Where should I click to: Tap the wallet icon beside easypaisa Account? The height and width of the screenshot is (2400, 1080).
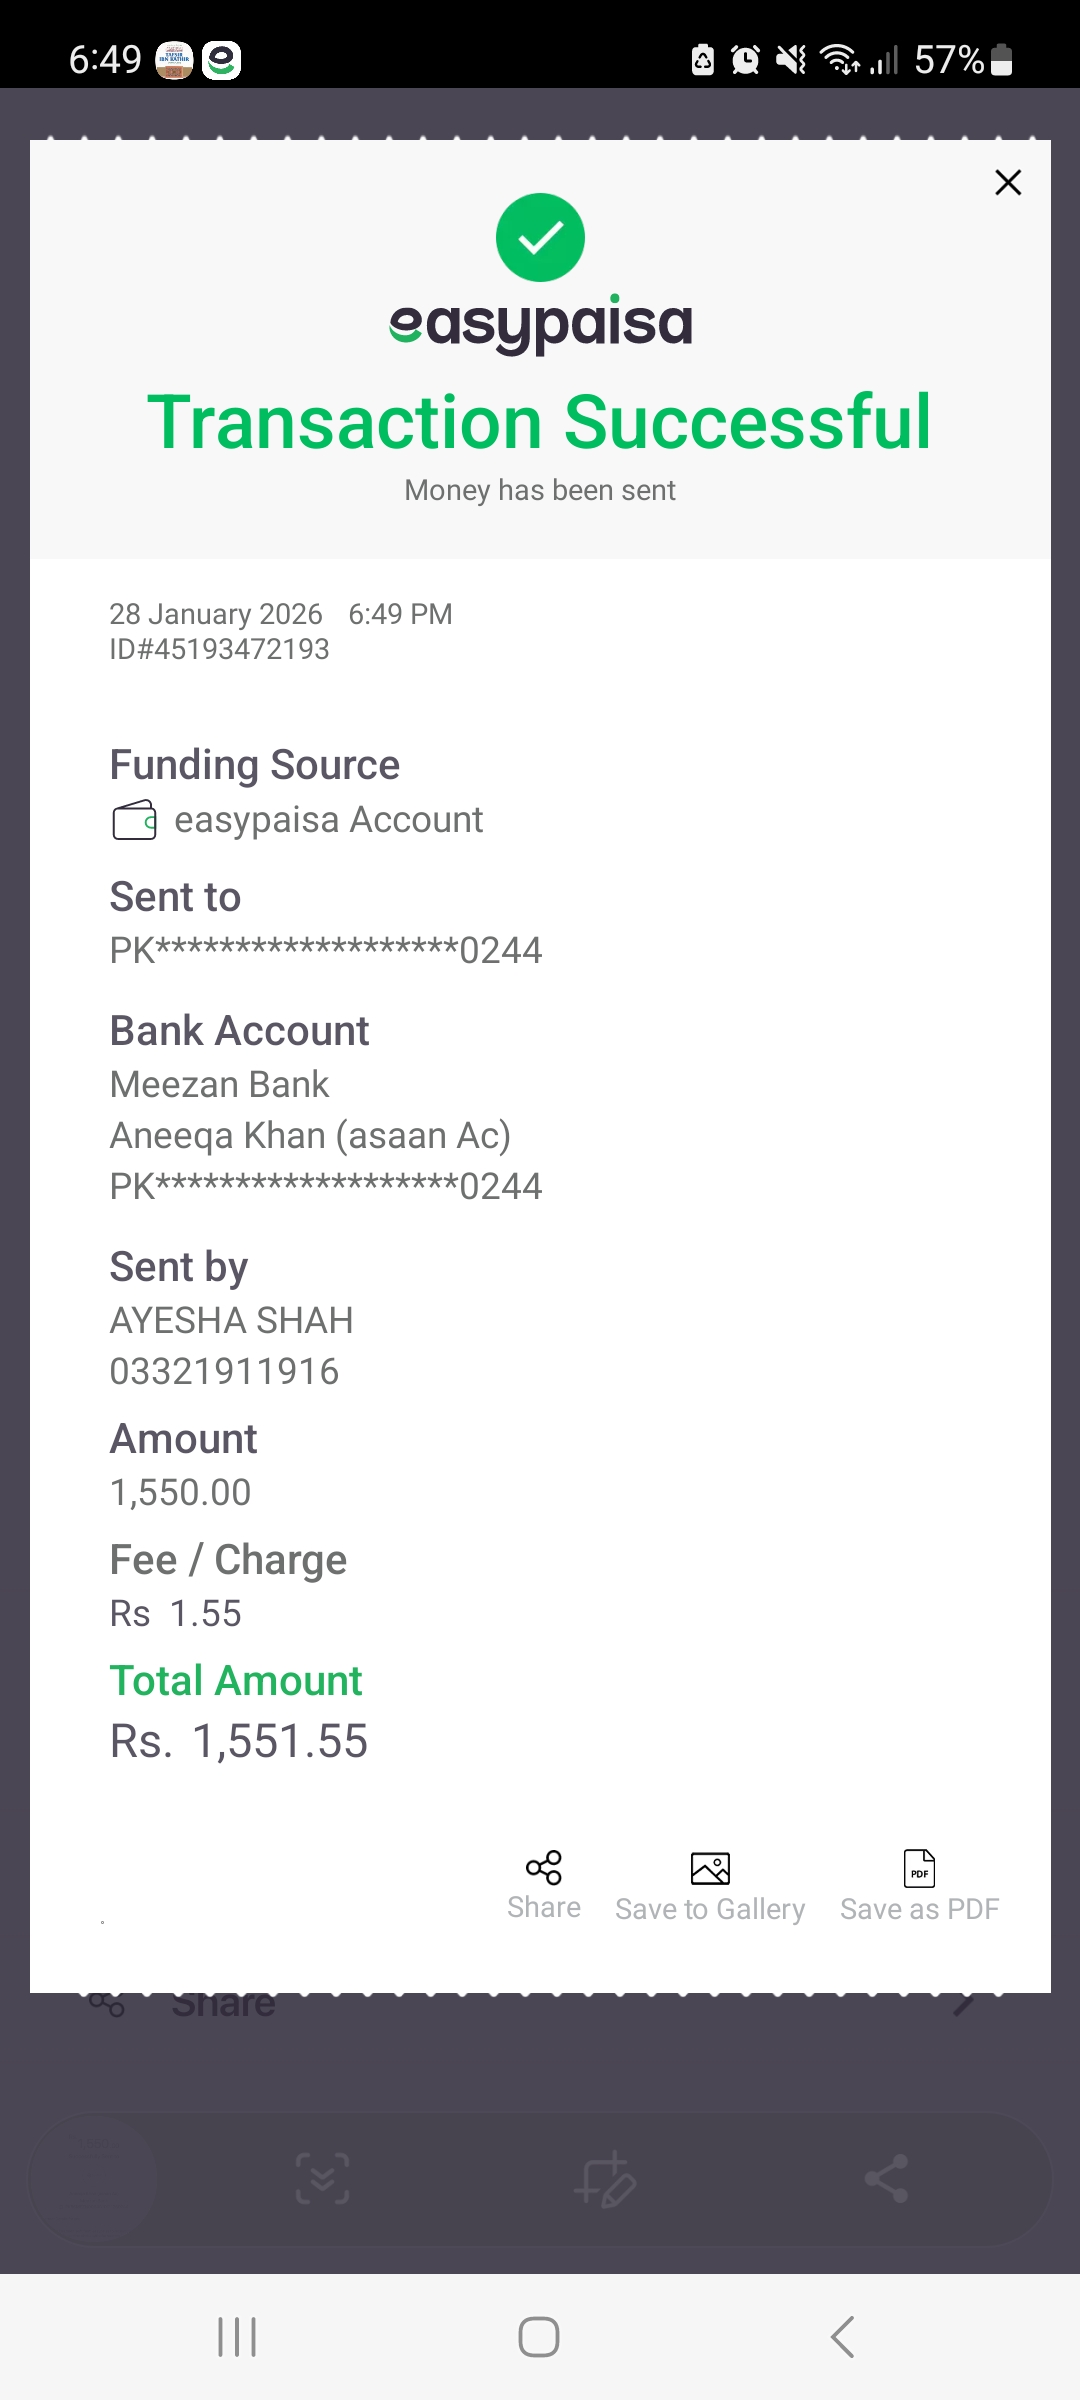[134, 821]
